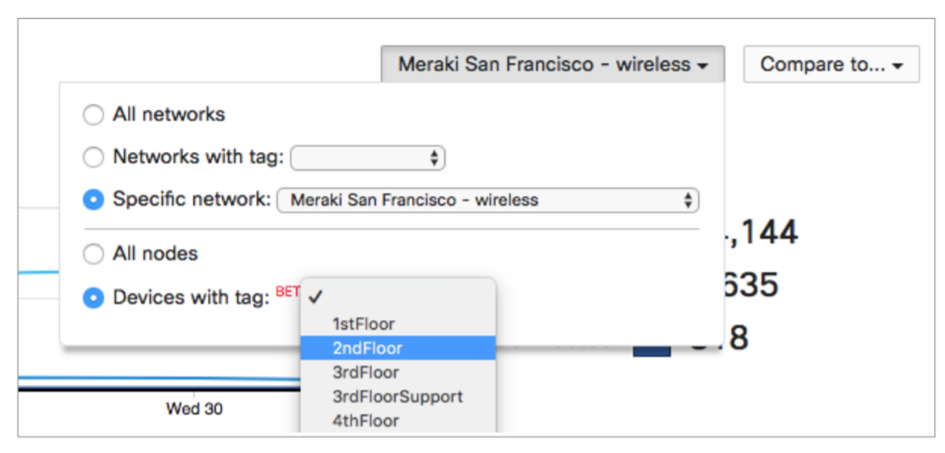Select the highlighted 2ndFloor tag option

pos(366,348)
